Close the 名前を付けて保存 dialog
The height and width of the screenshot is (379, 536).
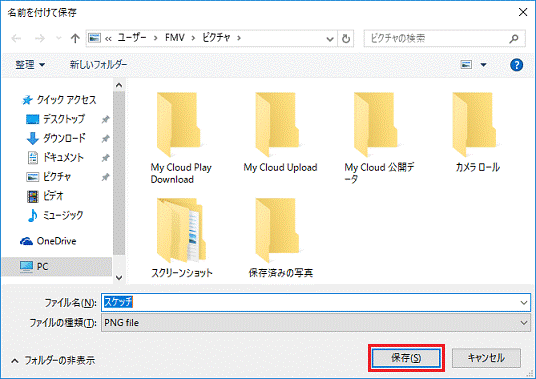pos(523,12)
